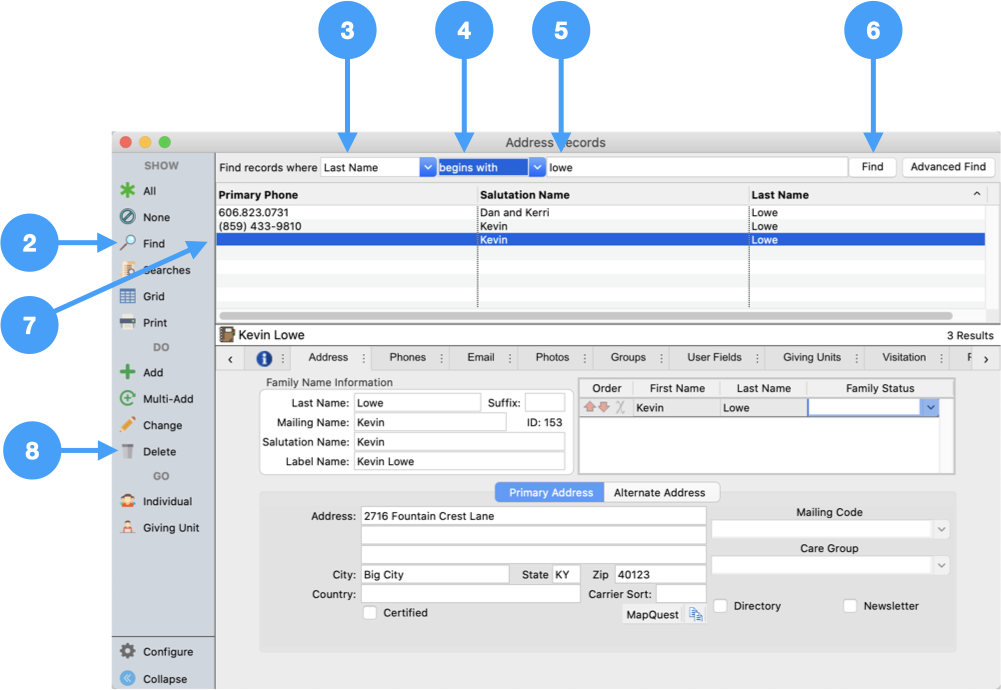Open Searches from the Show sidebar
1001x690 pixels.
162,269
